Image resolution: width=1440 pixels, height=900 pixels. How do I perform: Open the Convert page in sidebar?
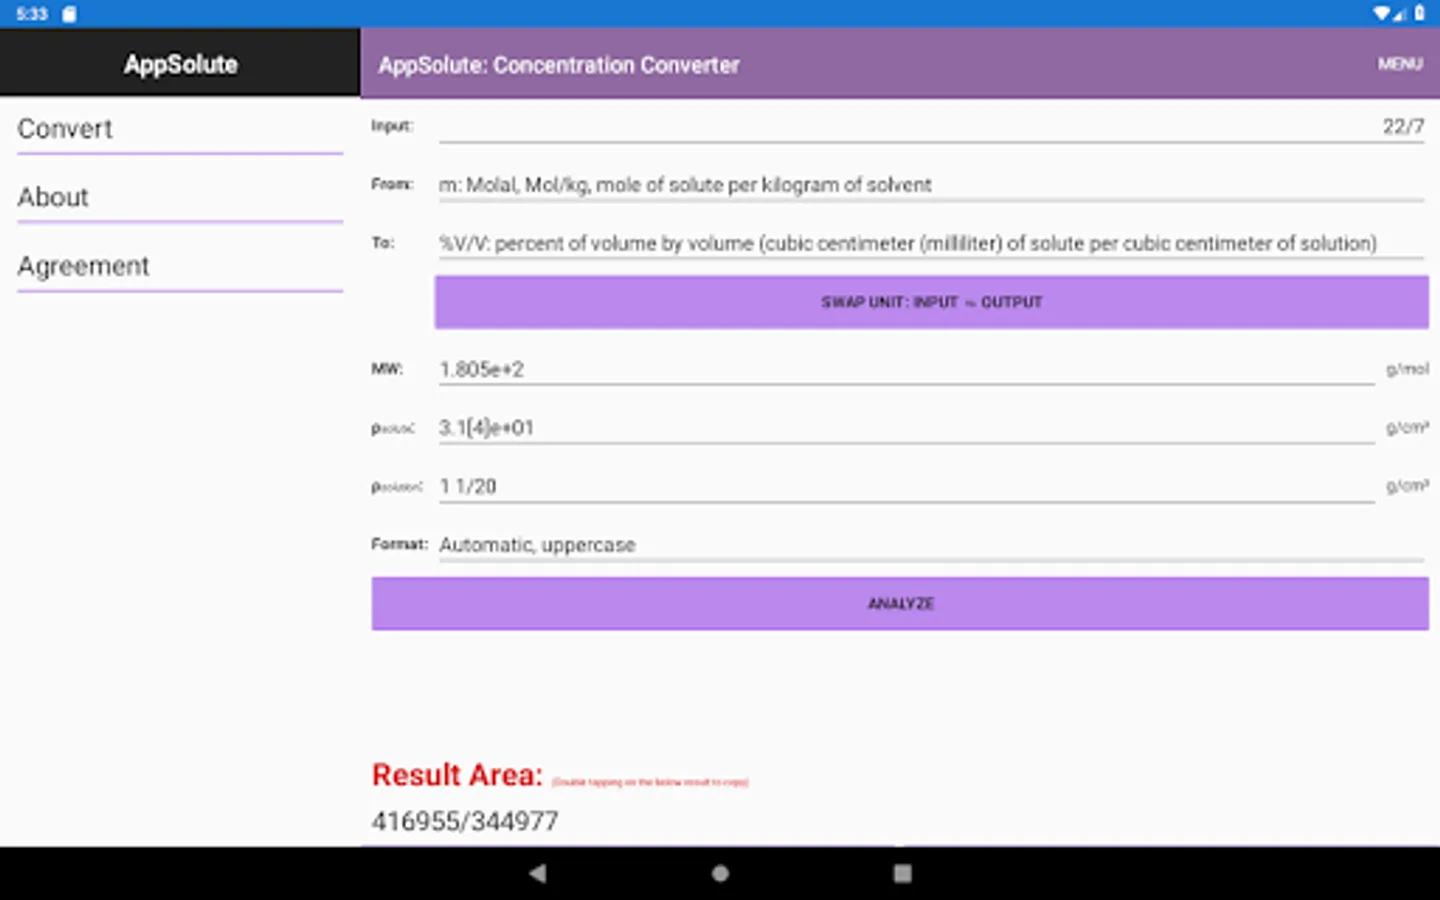pyautogui.click(x=180, y=128)
